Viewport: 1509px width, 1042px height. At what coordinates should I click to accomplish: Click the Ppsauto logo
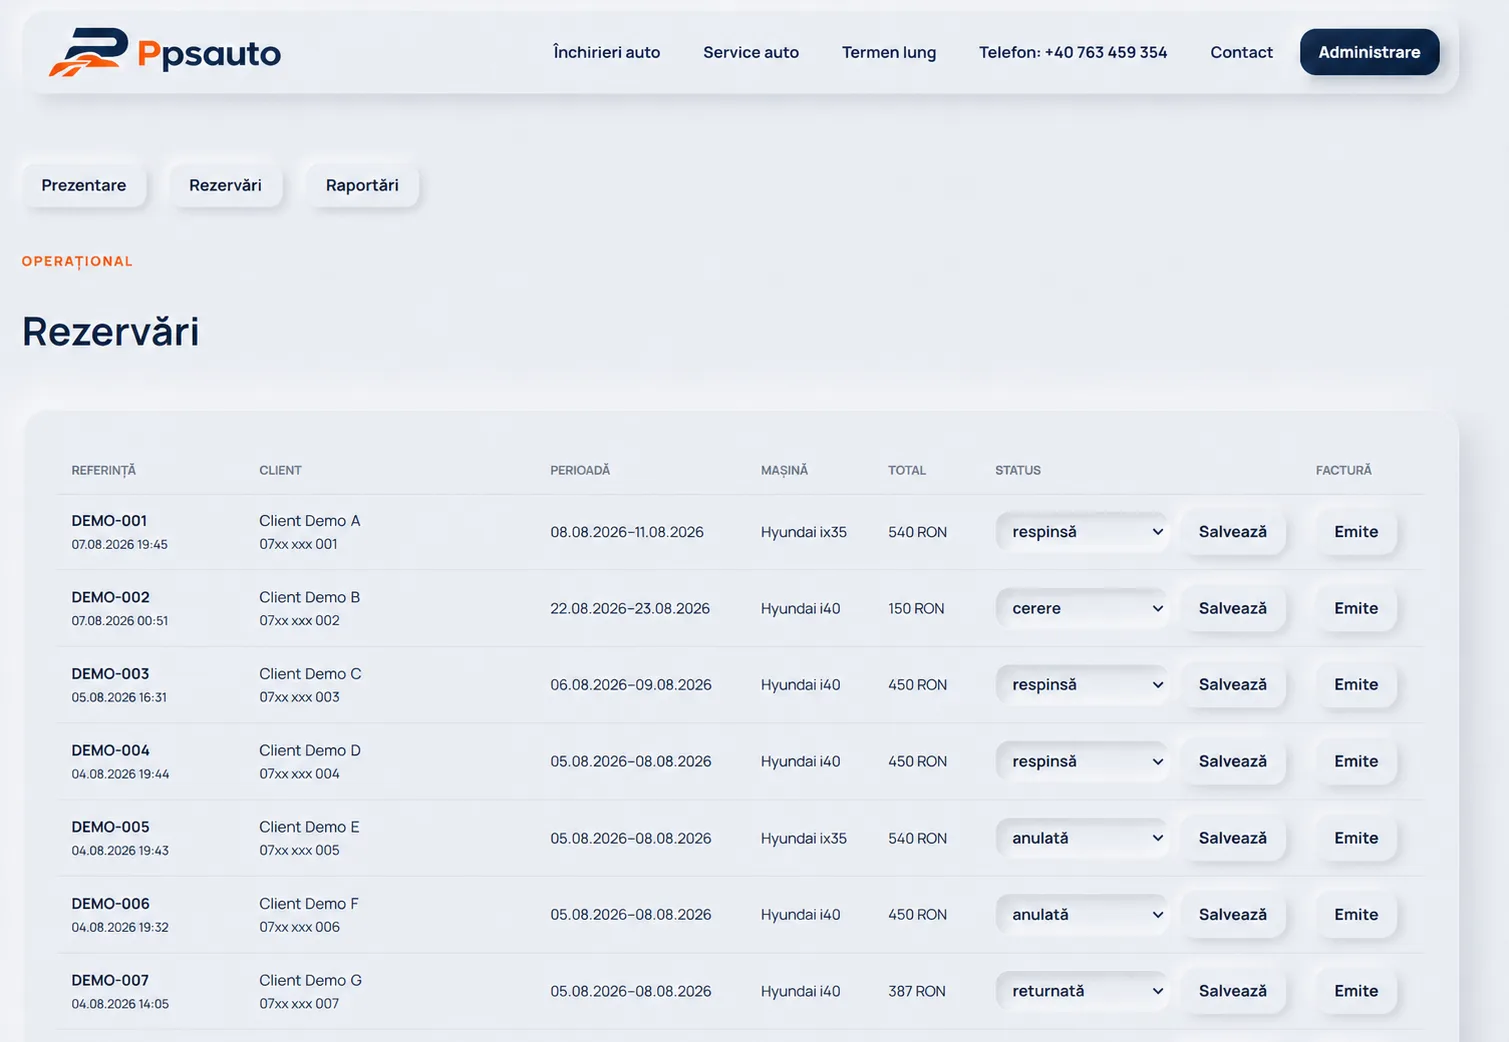click(165, 52)
